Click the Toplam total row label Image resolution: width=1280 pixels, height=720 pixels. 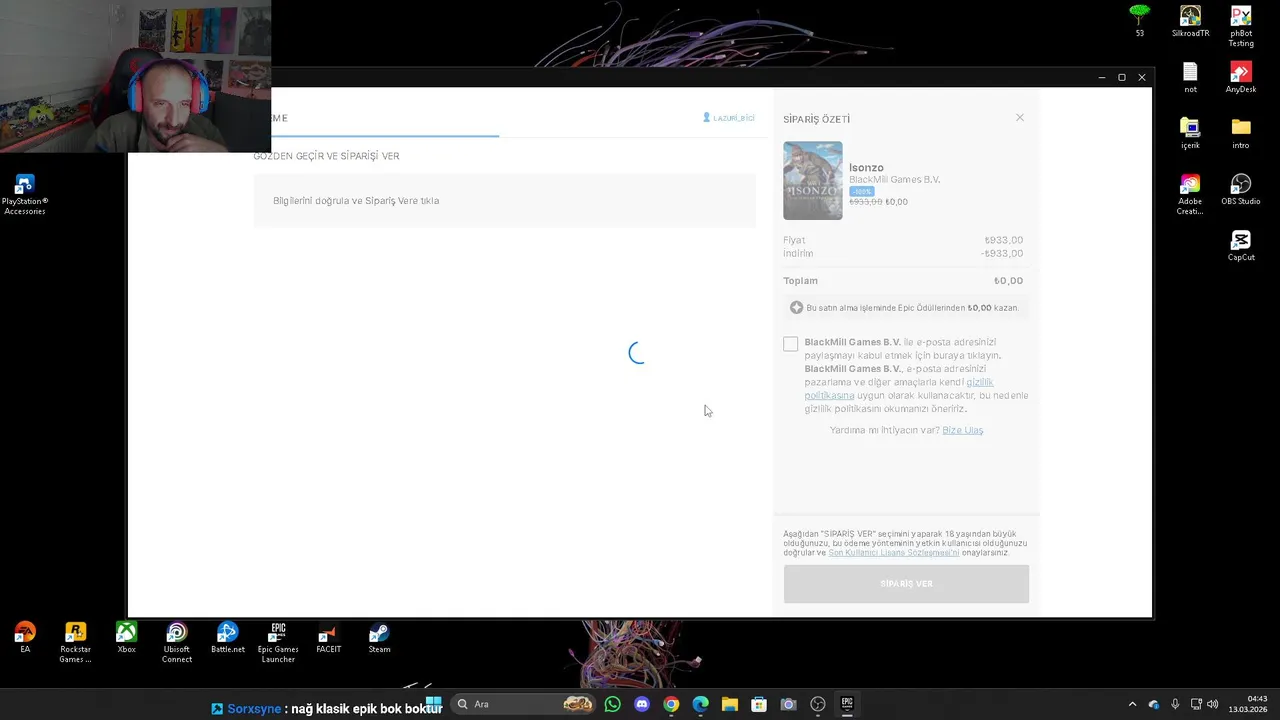pos(801,281)
